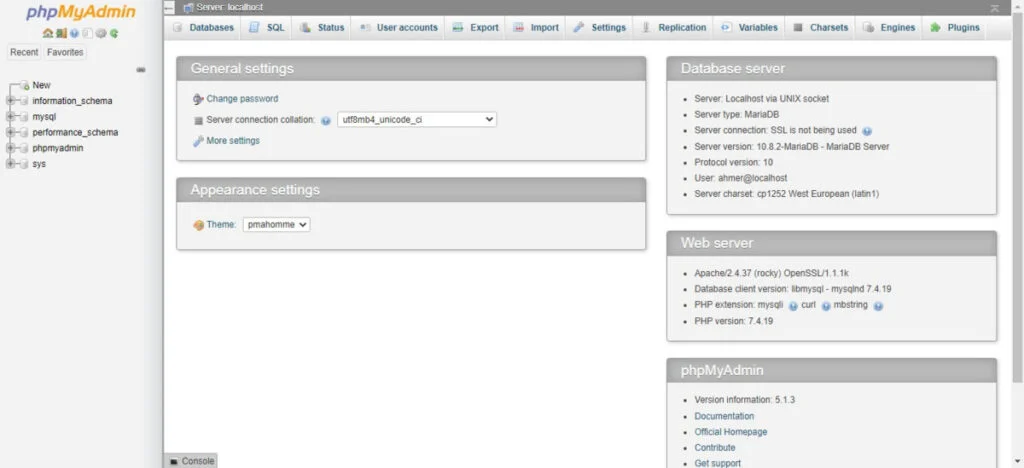The width and height of the screenshot is (1024, 468).
Task: Click the Contribute link
Action: coord(714,448)
